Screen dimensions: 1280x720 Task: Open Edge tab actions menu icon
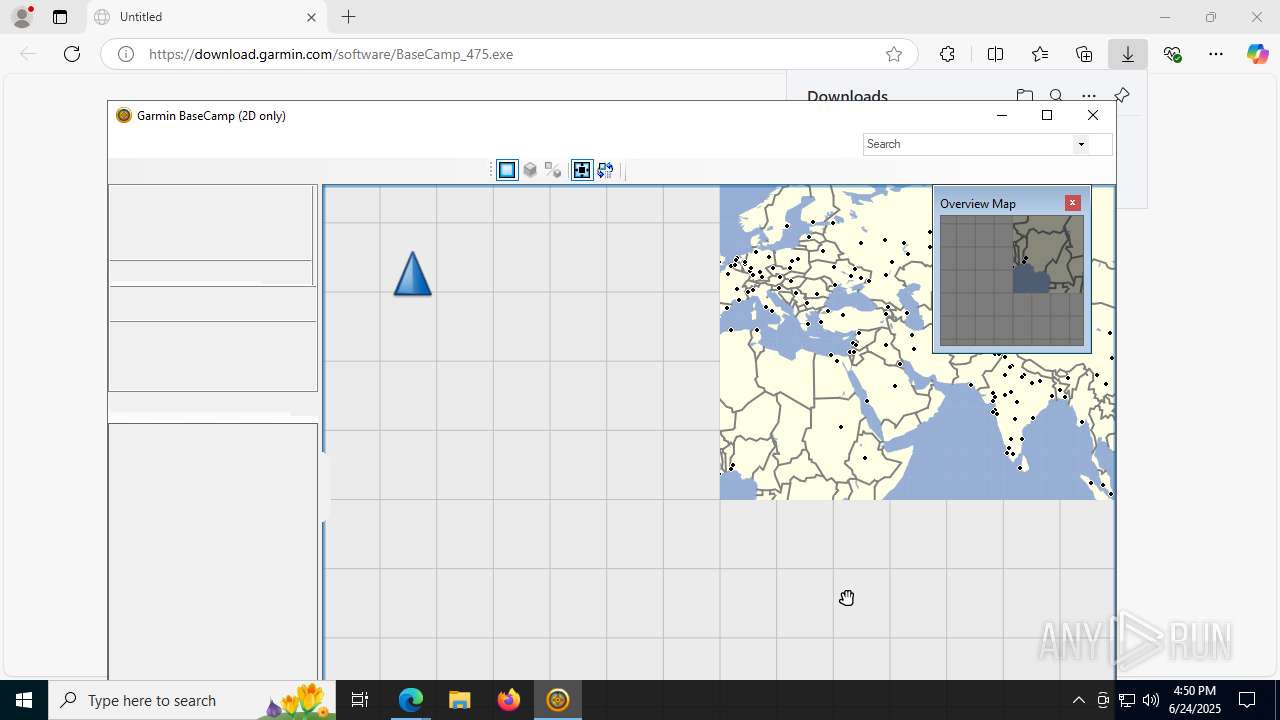60,17
